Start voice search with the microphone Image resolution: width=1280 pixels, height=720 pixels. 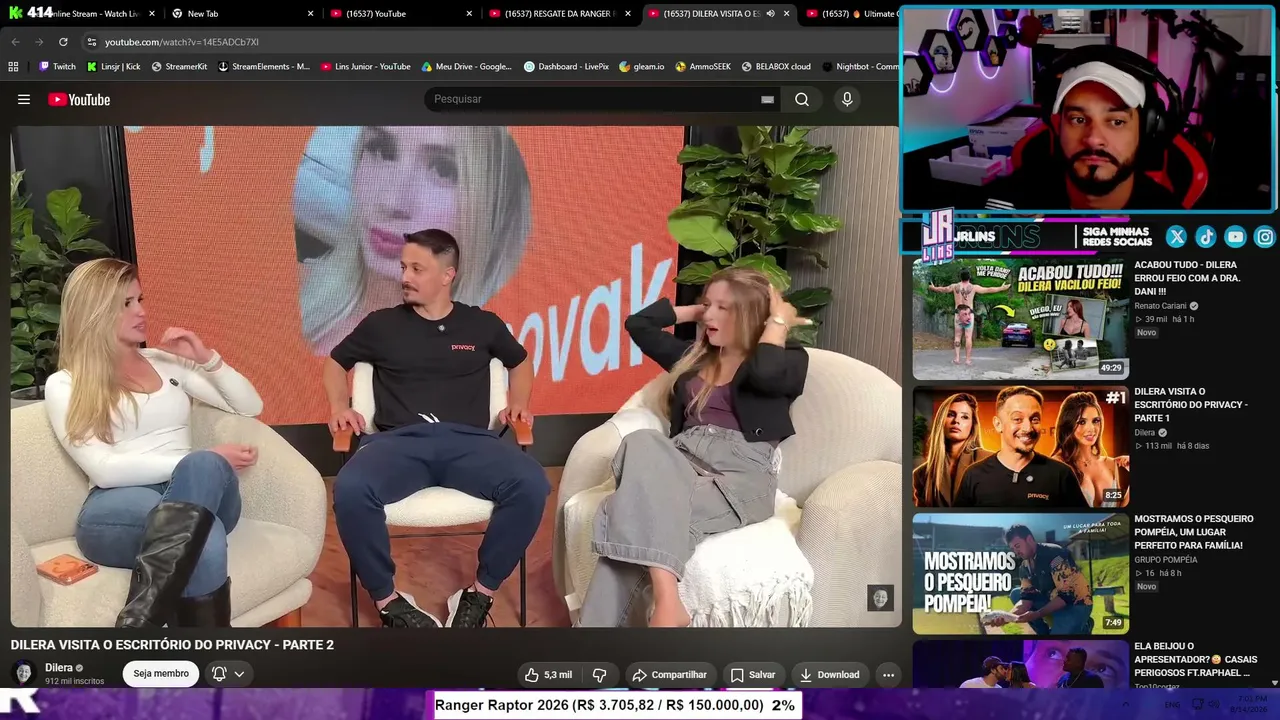point(847,99)
